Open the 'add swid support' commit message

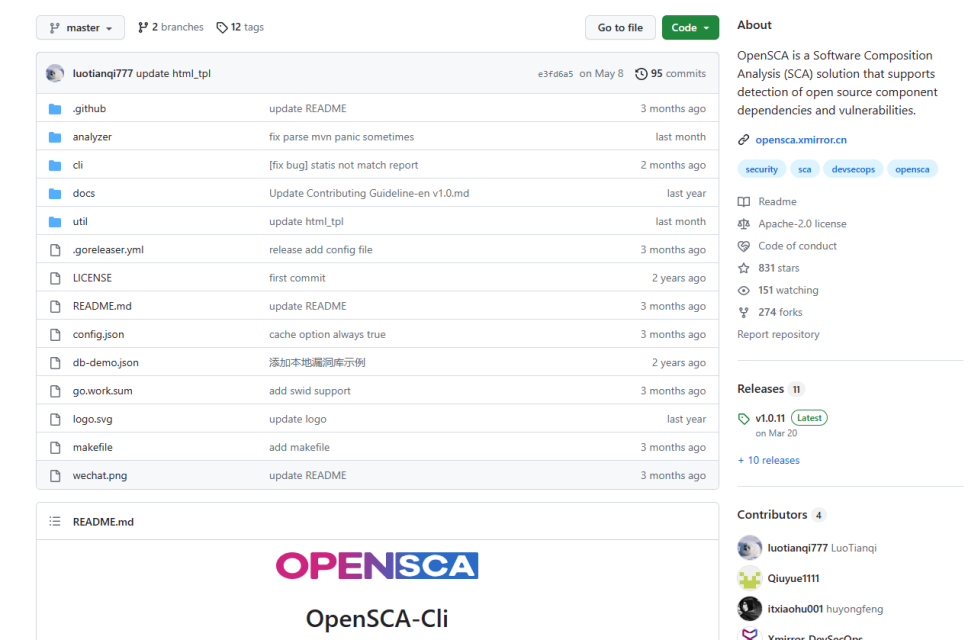310,391
